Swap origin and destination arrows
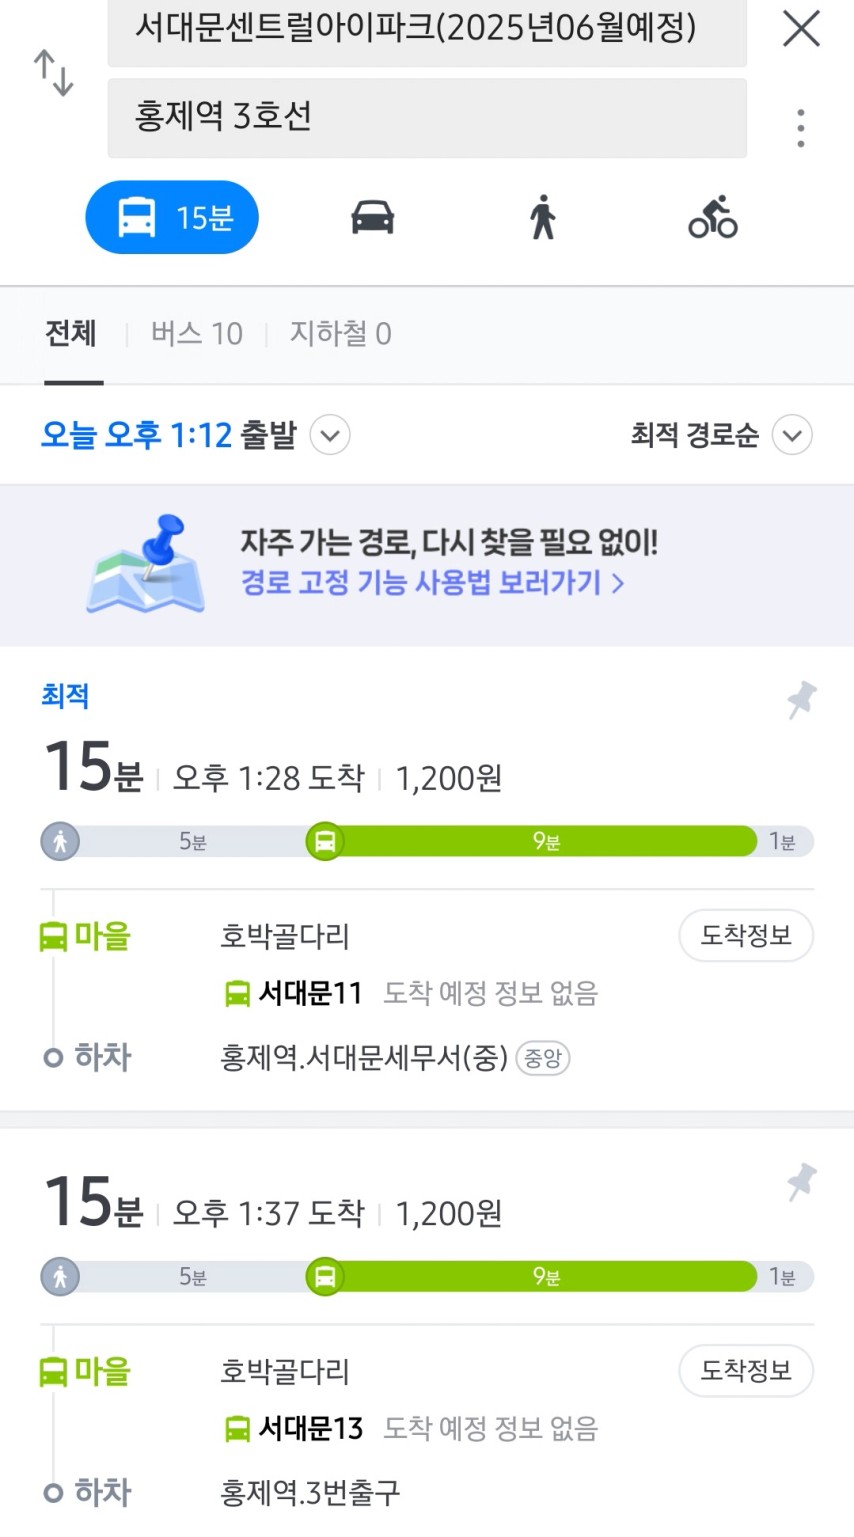Image resolution: width=854 pixels, height=1537 pixels. click(x=54, y=73)
